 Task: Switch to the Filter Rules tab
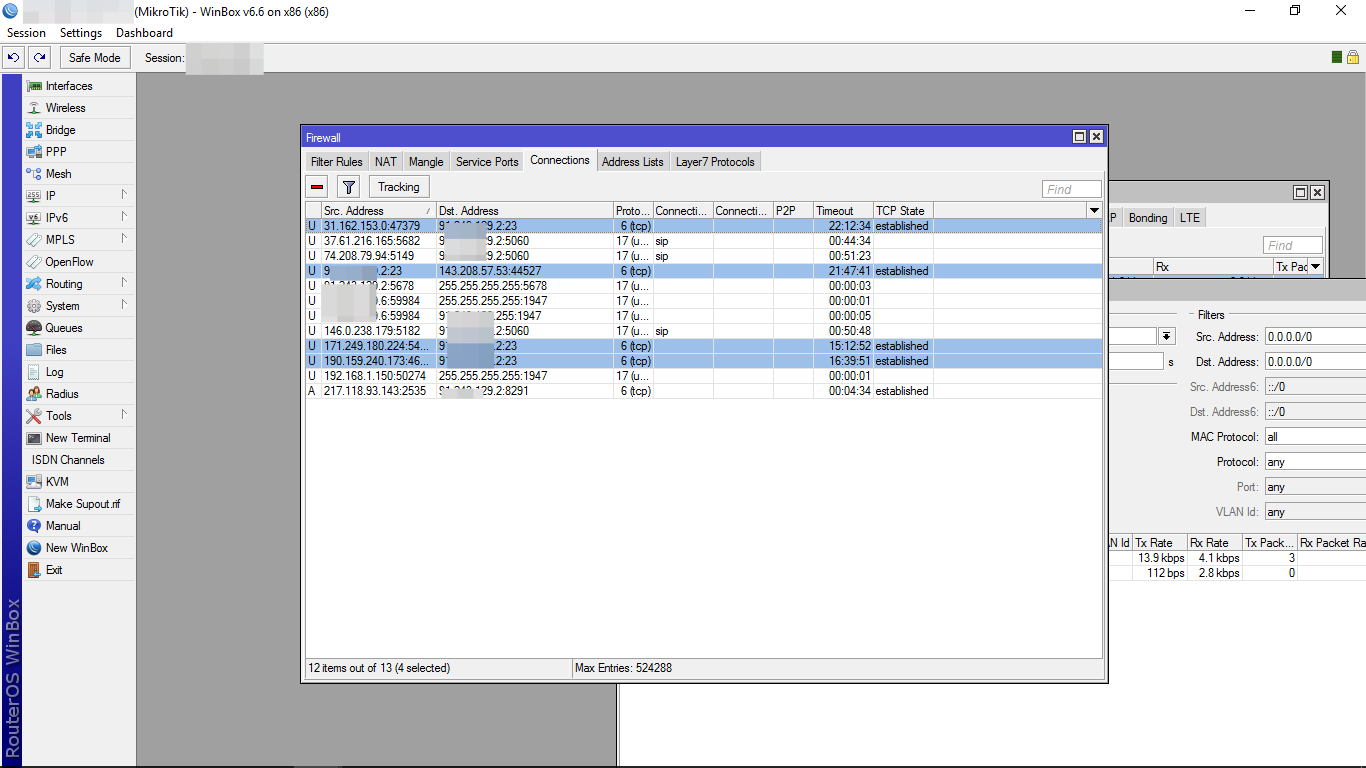337,162
